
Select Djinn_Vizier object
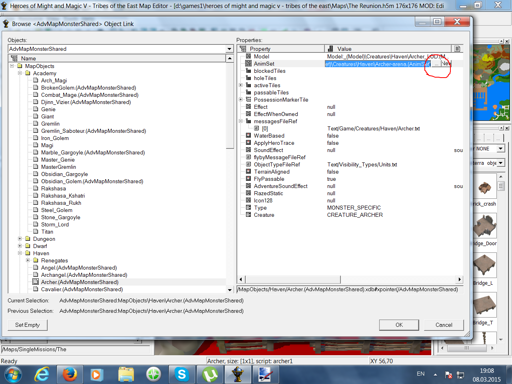click(86, 102)
